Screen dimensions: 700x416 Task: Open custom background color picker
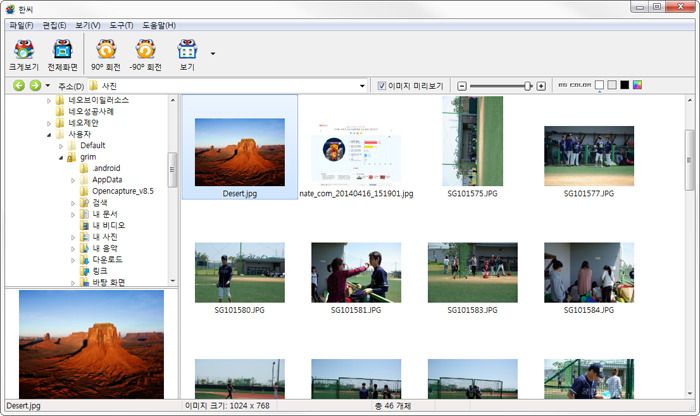[637, 85]
